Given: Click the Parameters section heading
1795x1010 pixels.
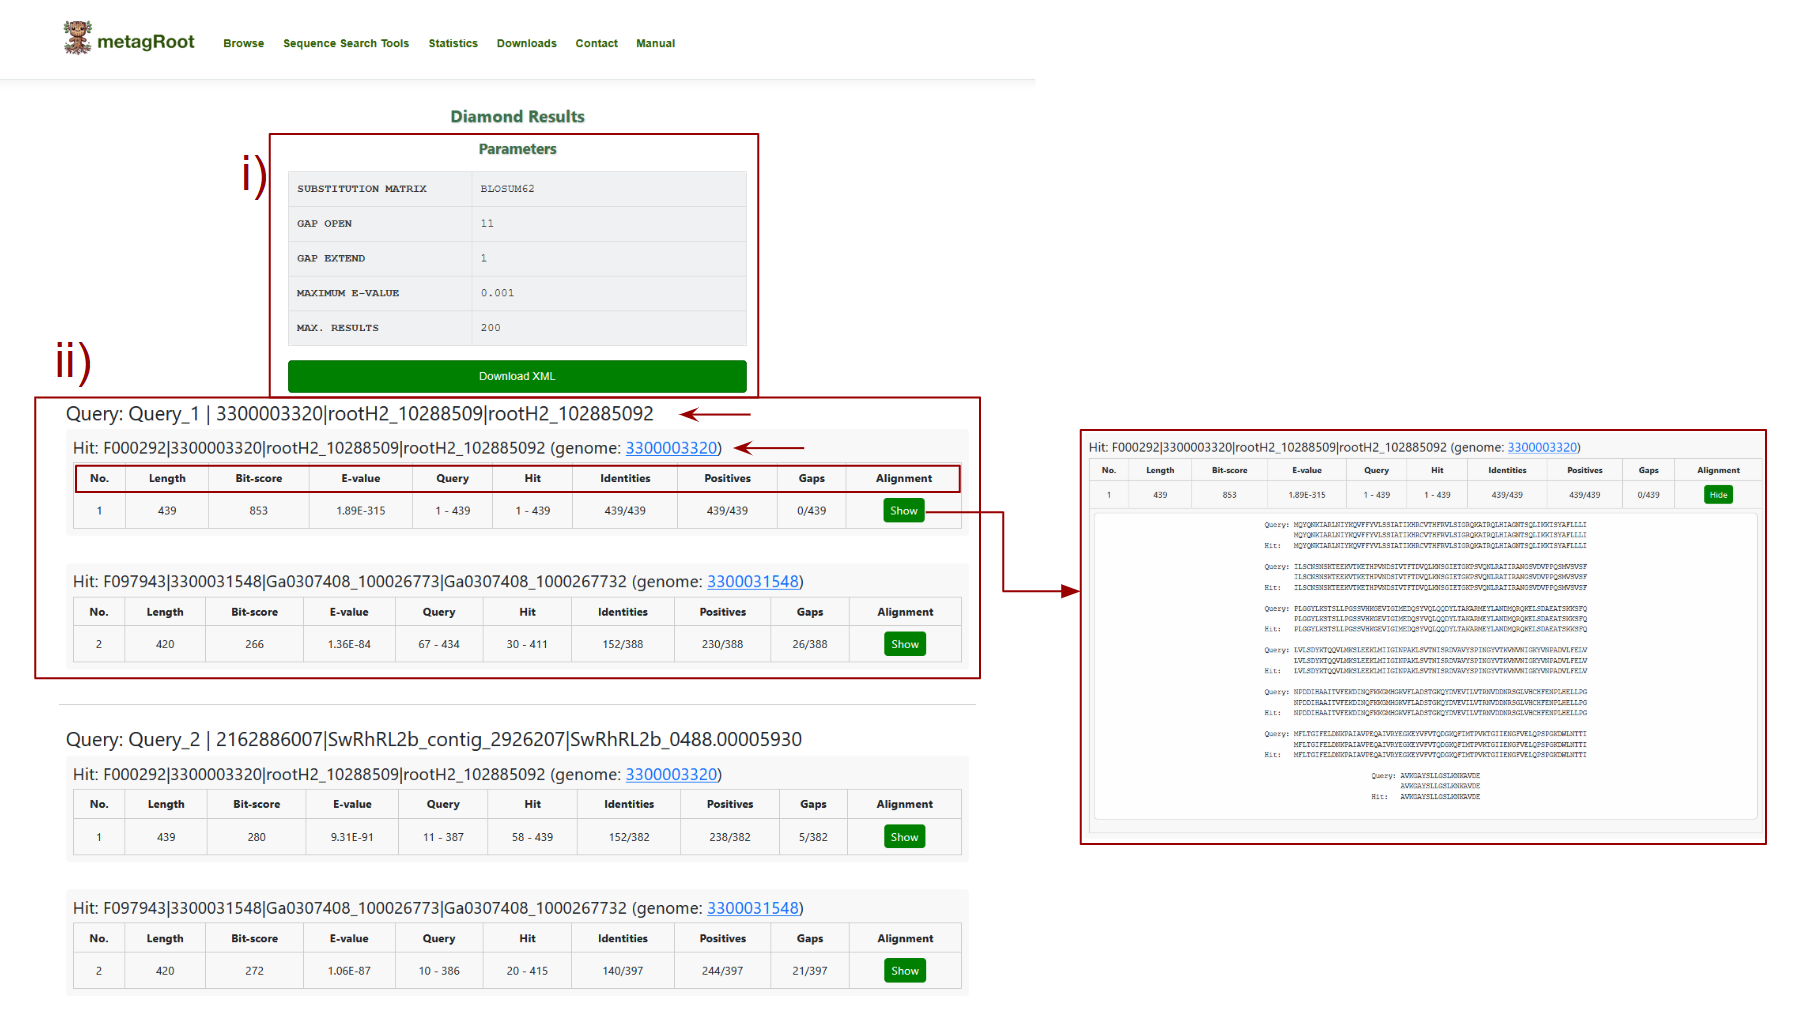Looking at the screenshot, I should [x=517, y=149].
